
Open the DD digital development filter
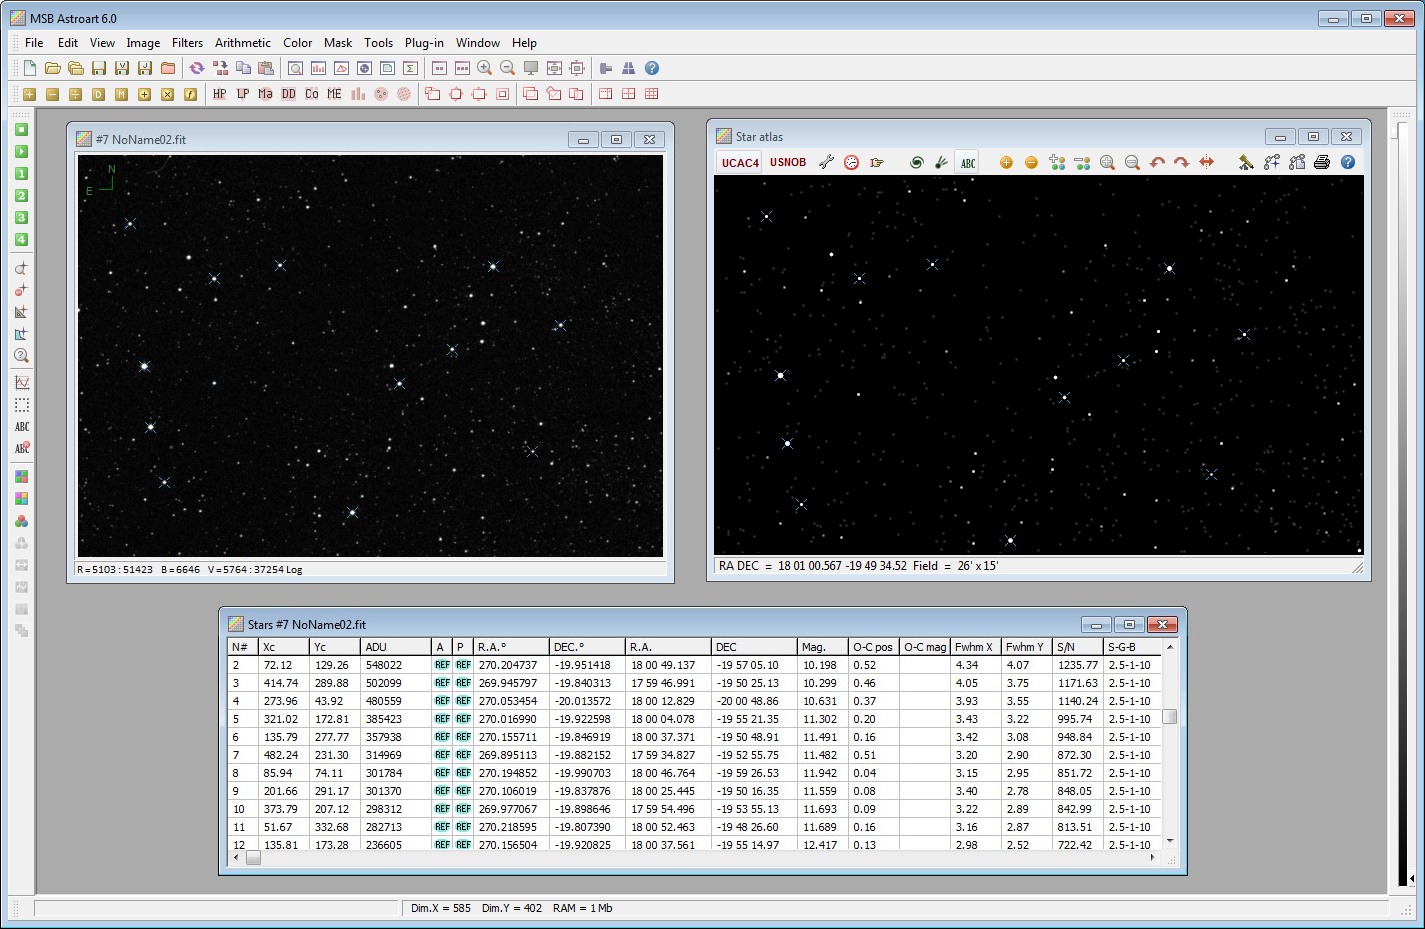[288, 93]
